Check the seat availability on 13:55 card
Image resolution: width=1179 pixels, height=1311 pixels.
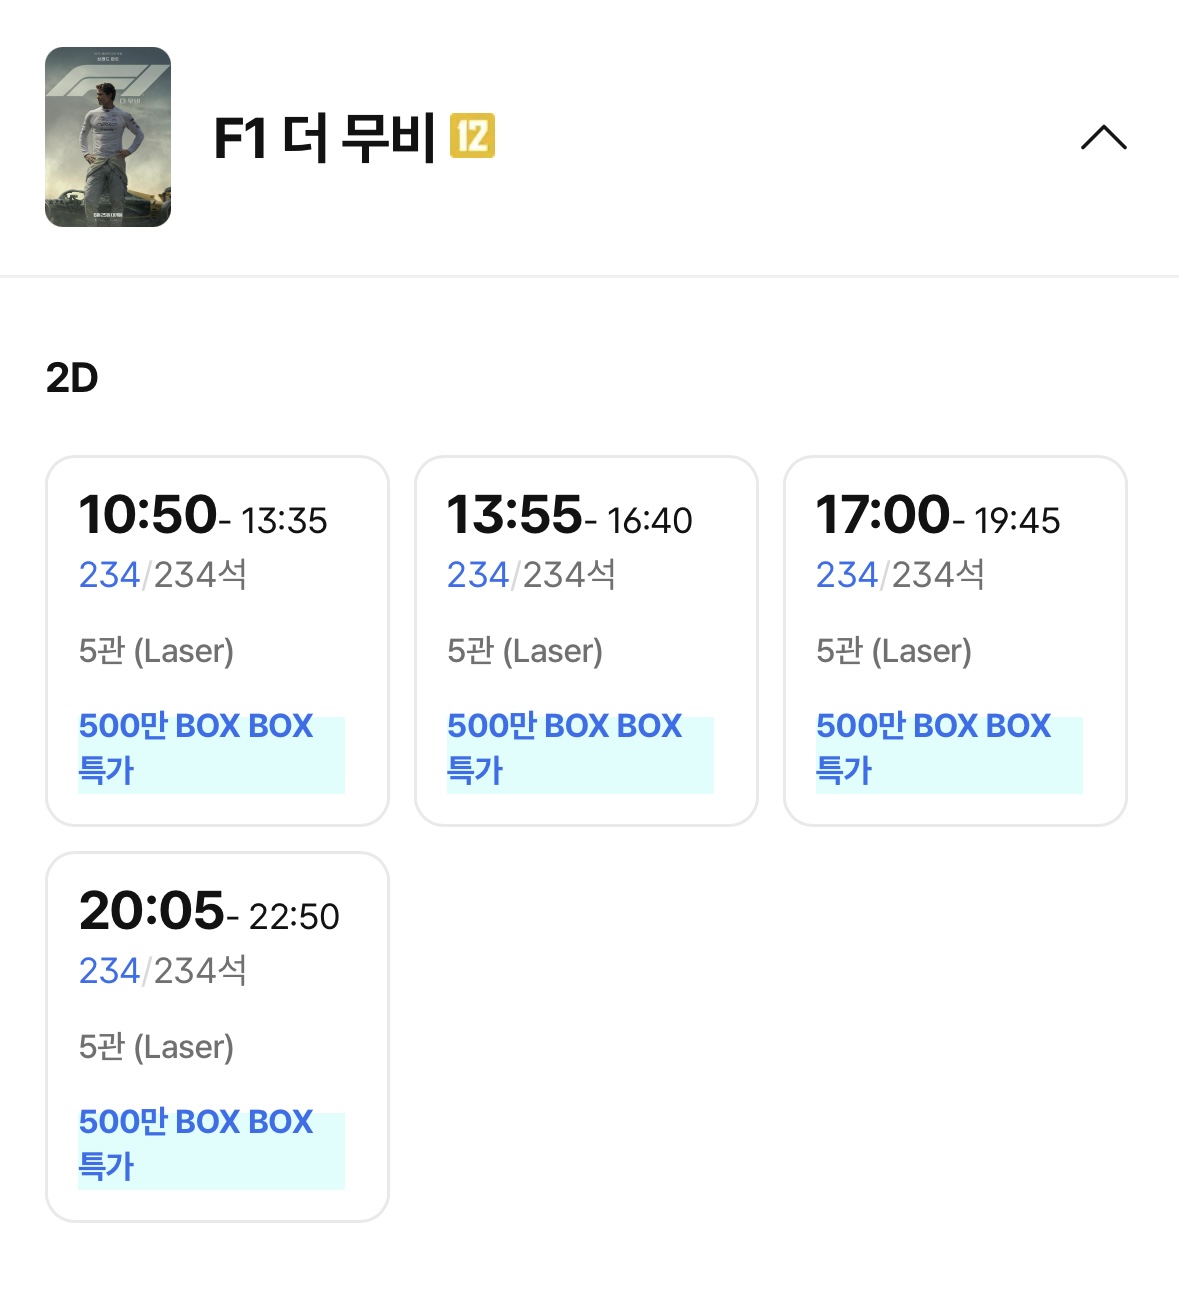(531, 575)
